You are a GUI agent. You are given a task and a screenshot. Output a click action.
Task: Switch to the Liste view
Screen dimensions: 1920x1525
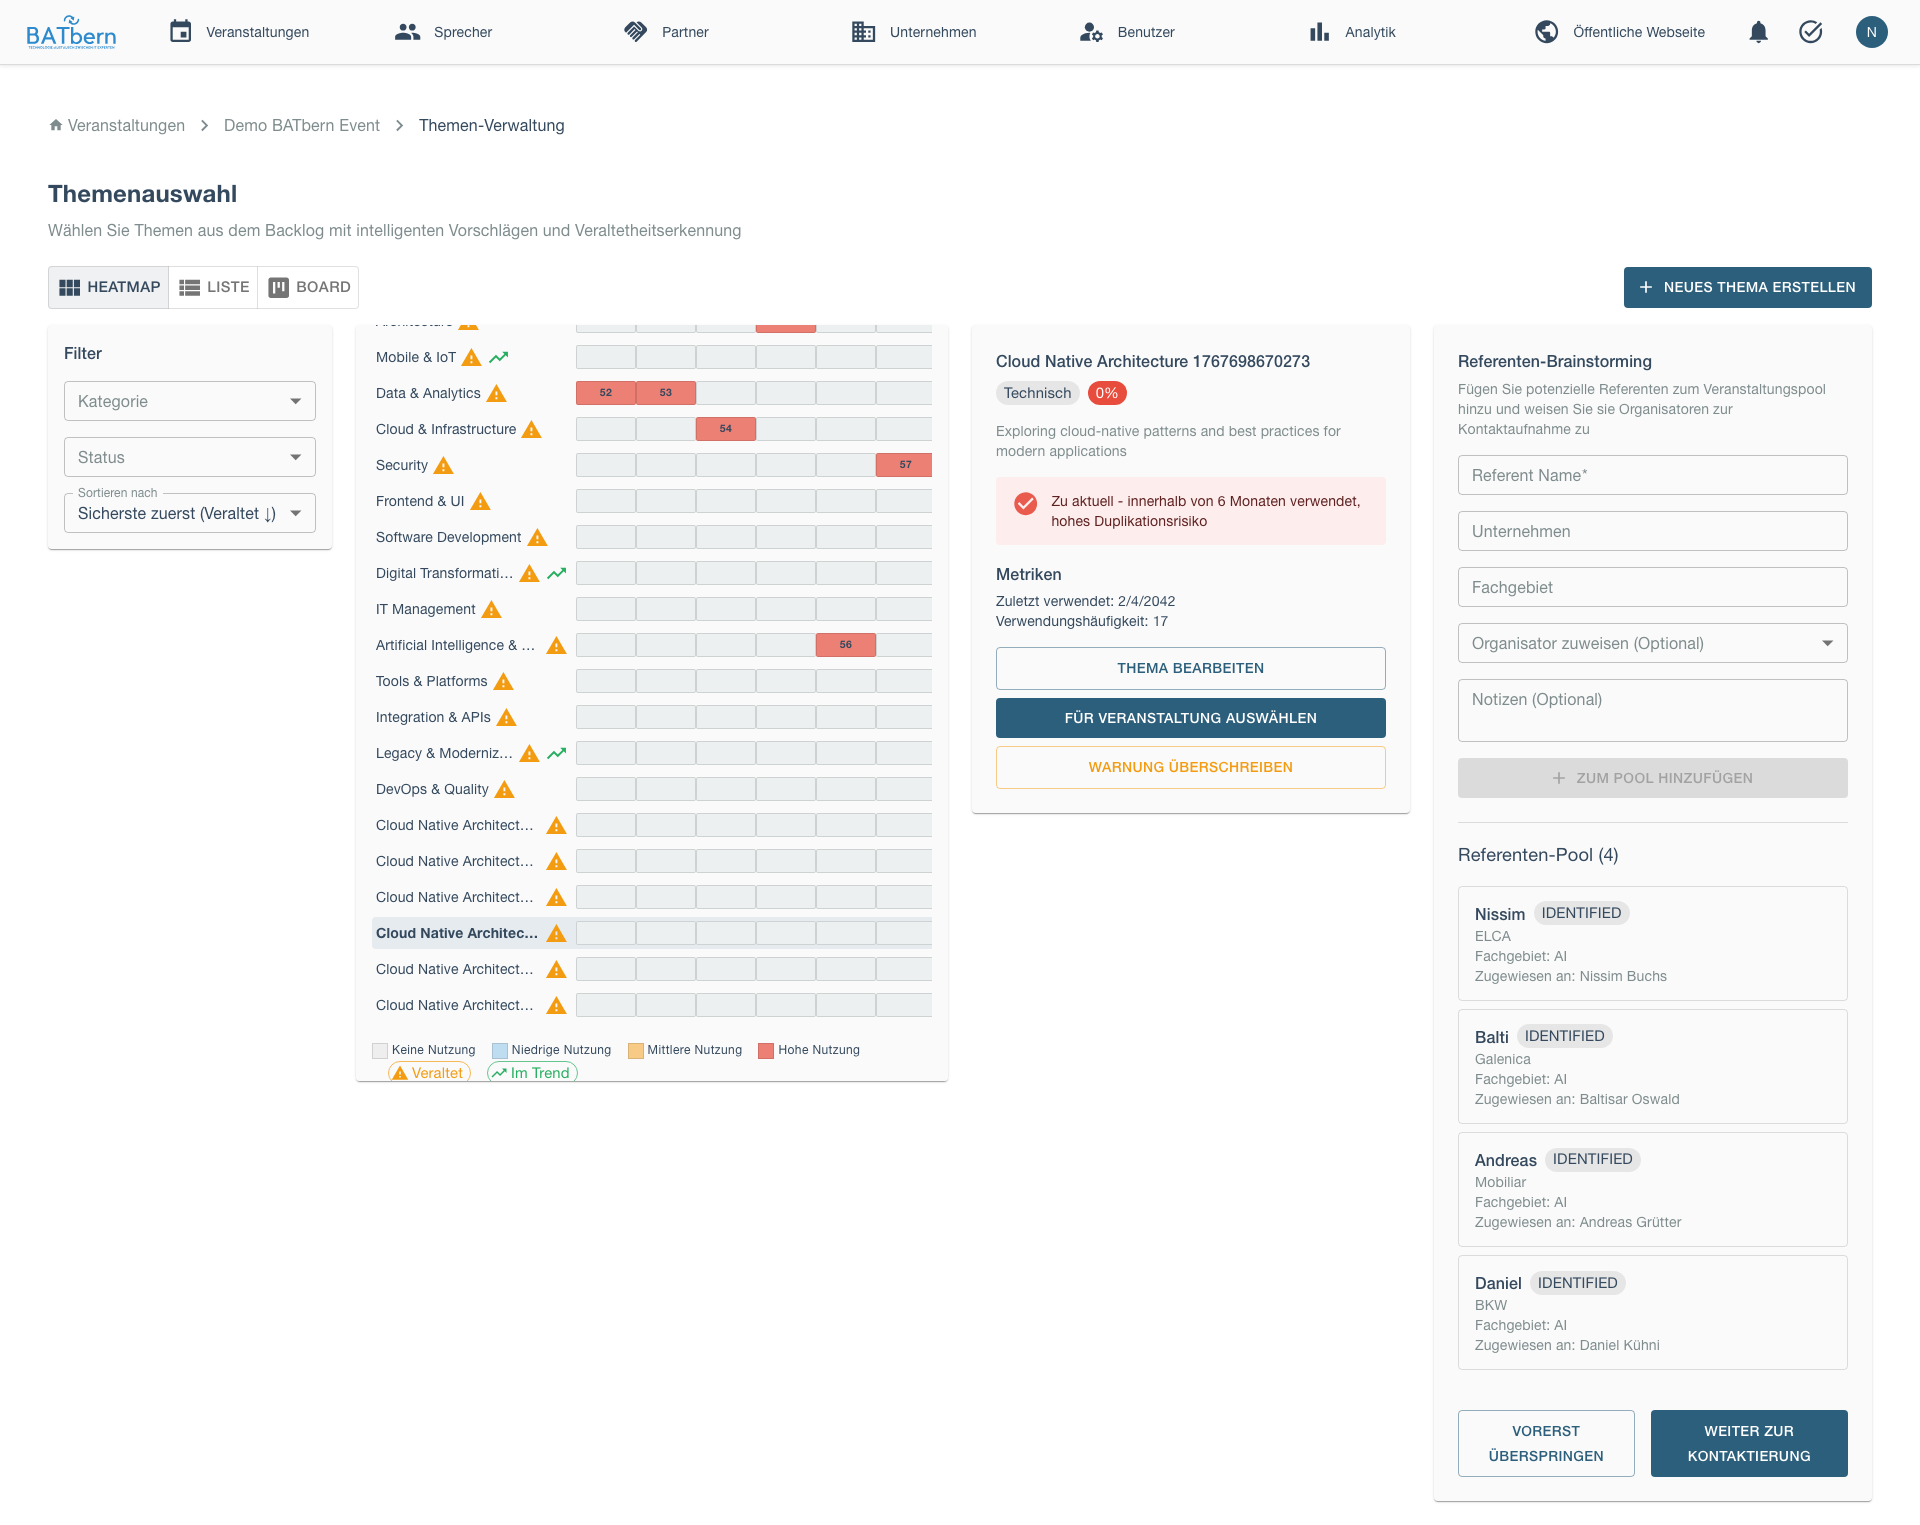click(214, 287)
